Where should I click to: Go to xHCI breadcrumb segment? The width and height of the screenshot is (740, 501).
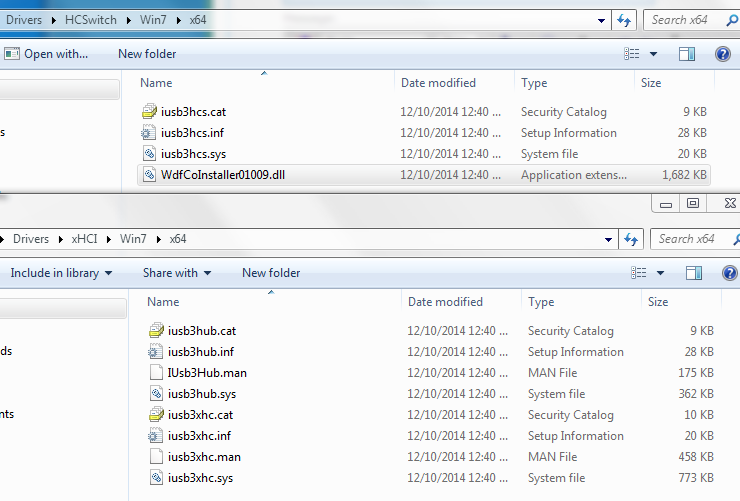point(84,239)
